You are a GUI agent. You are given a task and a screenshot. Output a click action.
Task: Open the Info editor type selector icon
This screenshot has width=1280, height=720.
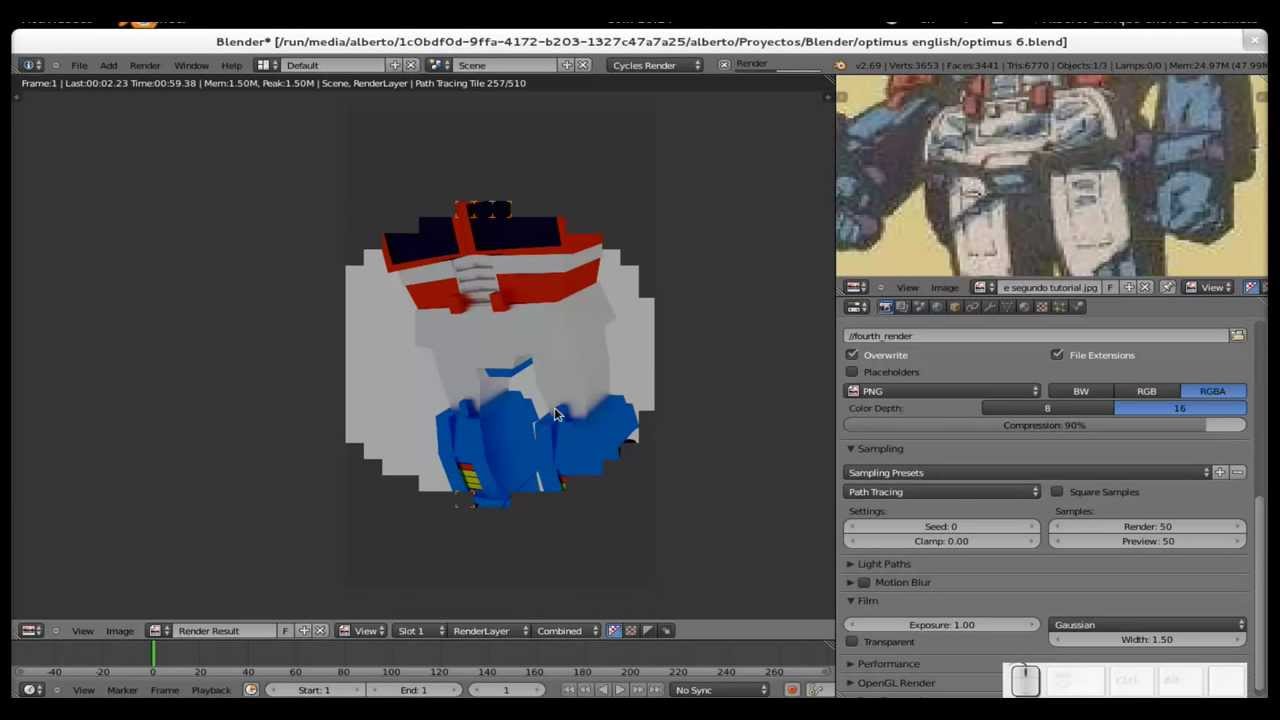click(32, 65)
